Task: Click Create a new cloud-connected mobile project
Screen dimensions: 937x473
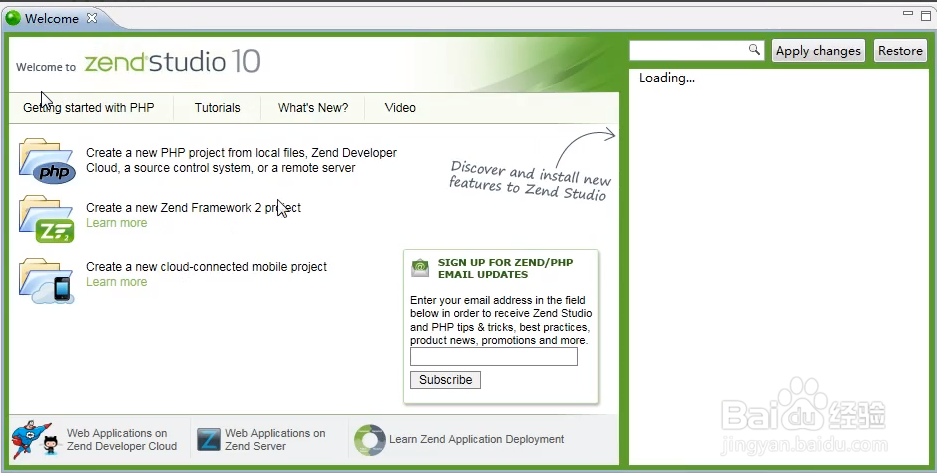Action: (x=206, y=267)
